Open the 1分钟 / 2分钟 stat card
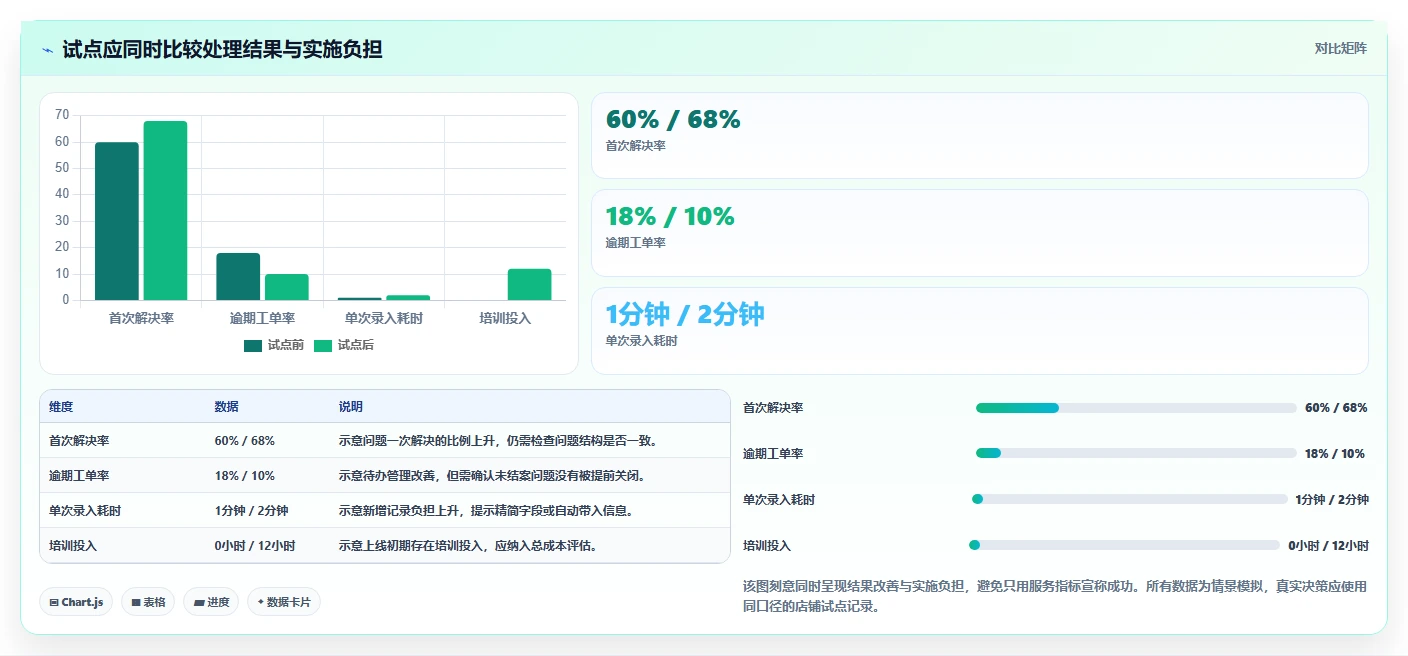Viewport: 1408px width, 656px height. pyautogui.click(x=980, y=331)
